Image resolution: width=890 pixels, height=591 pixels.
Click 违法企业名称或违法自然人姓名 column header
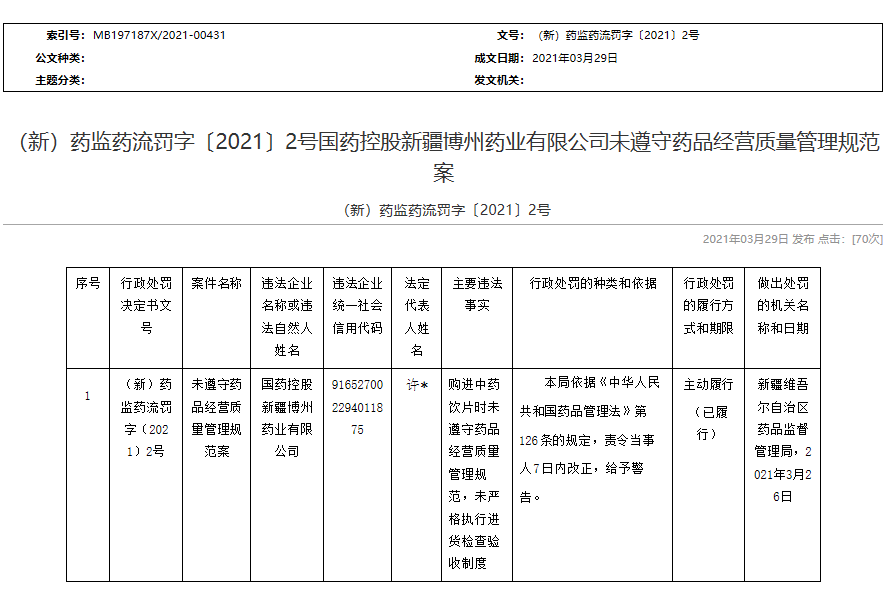point(287,317)
